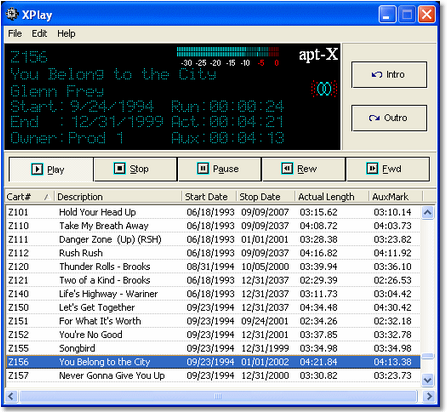
Task: Click stop date 09/24/2001 cell
Action: 265,321
